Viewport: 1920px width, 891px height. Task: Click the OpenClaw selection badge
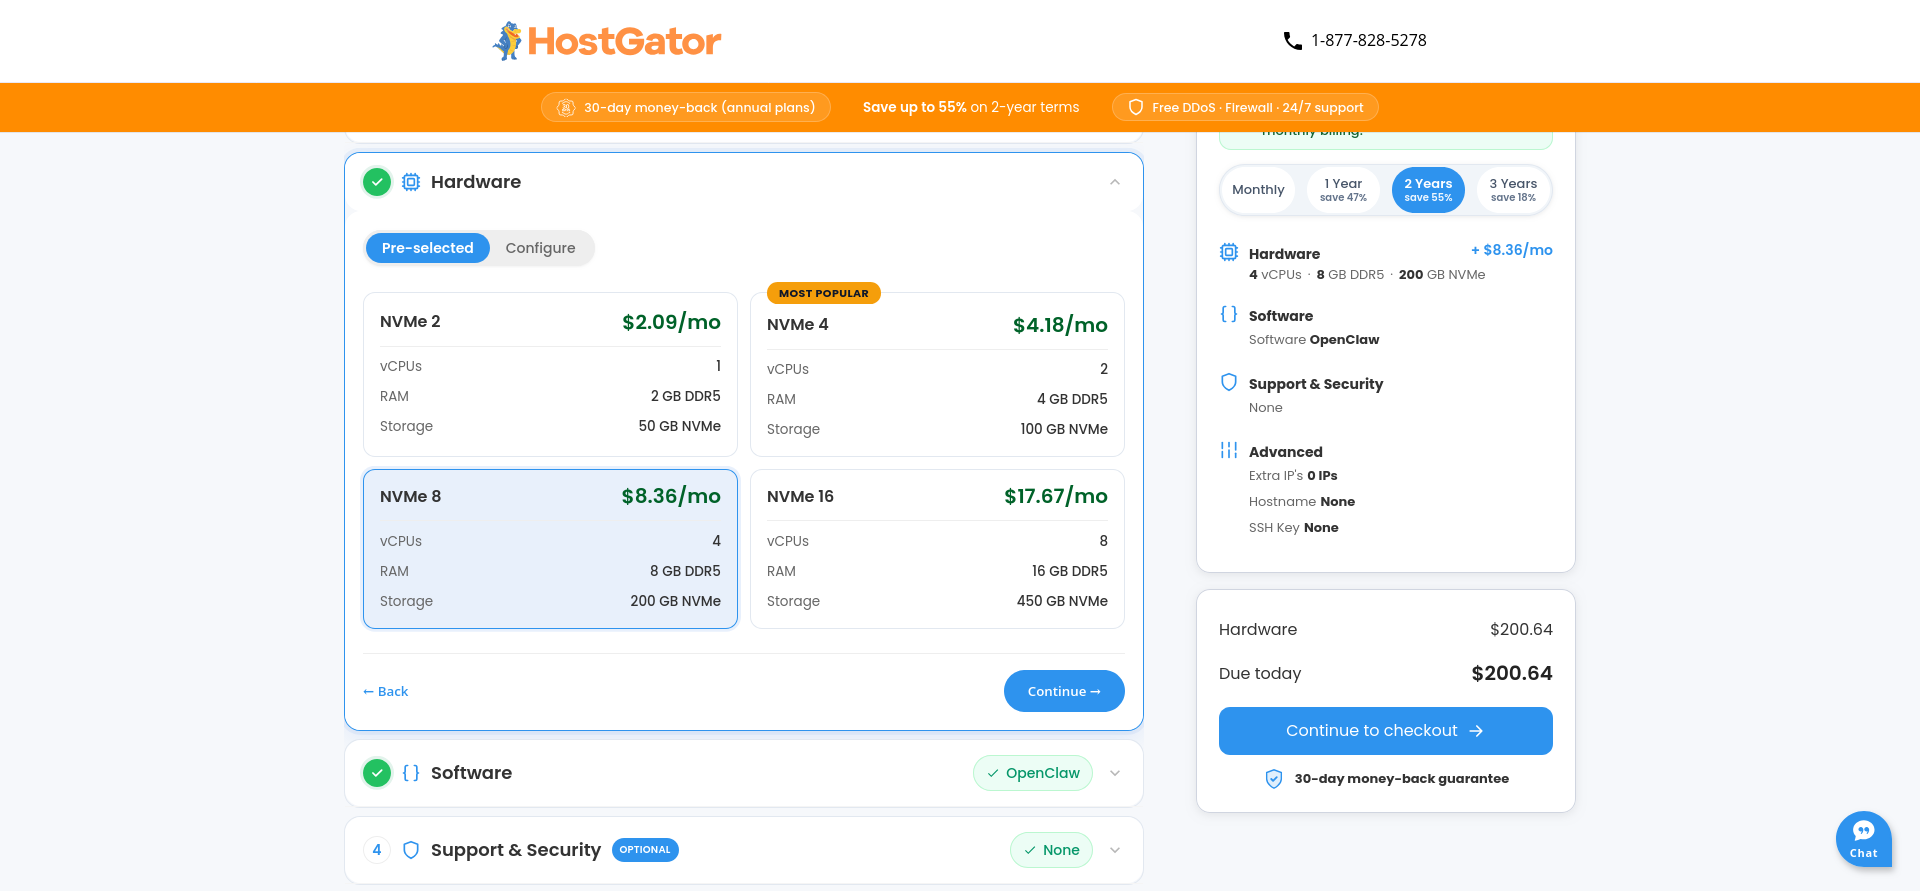[1033, 773]
